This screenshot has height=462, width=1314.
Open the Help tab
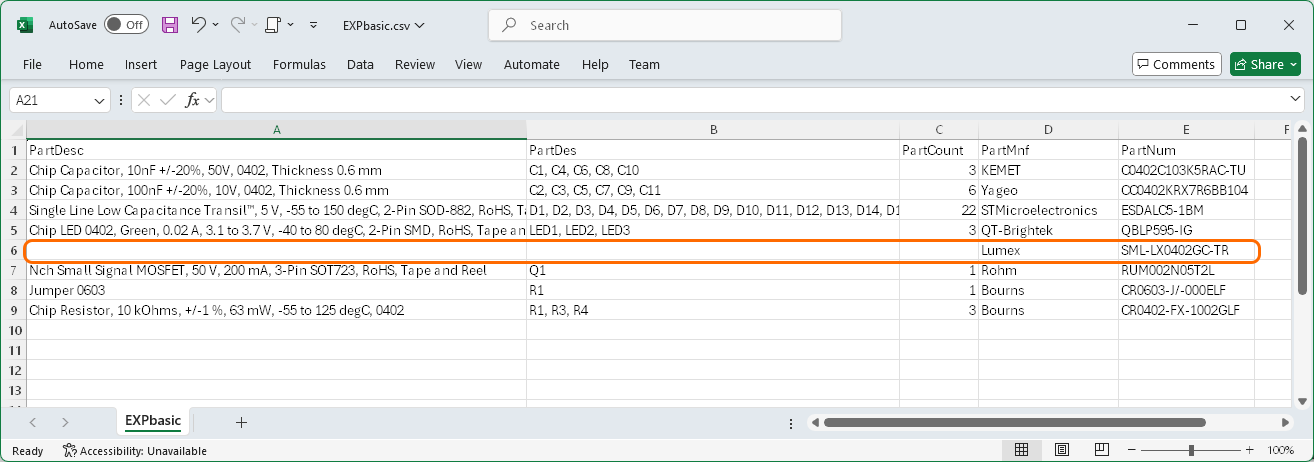click(595, 64)
